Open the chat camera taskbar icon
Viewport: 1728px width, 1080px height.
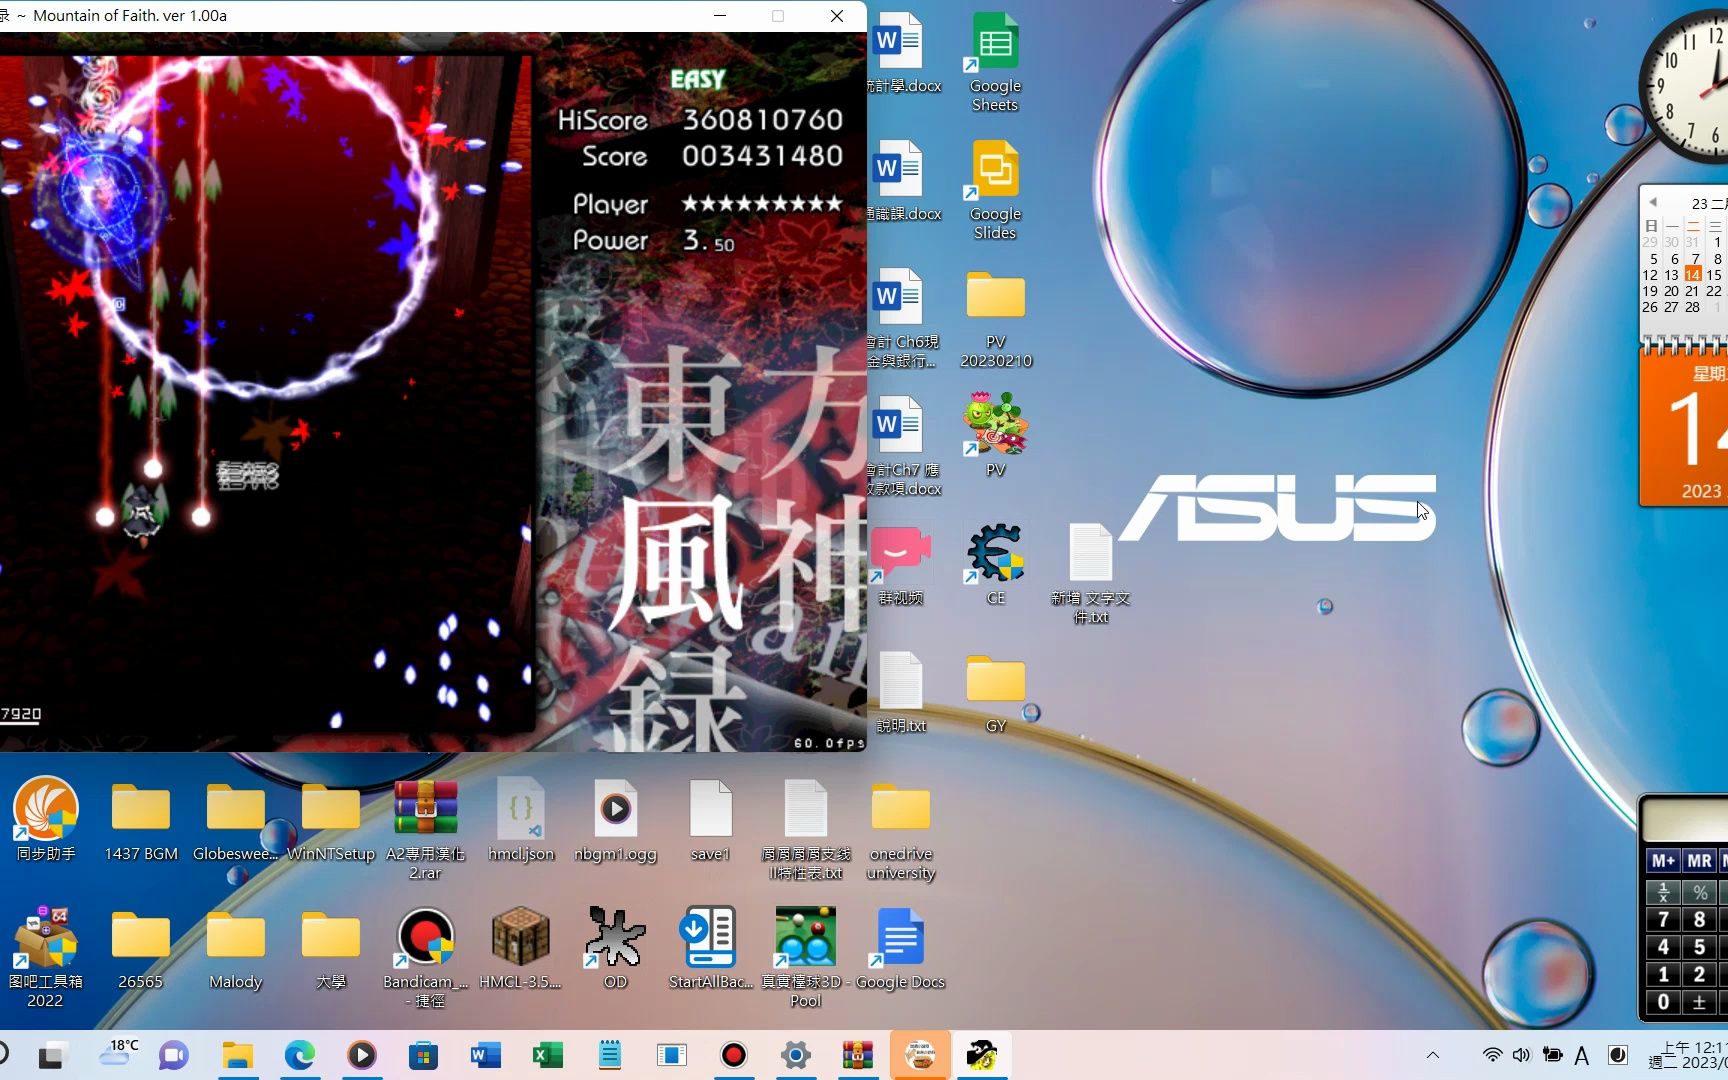click(x=174, y=1055)
